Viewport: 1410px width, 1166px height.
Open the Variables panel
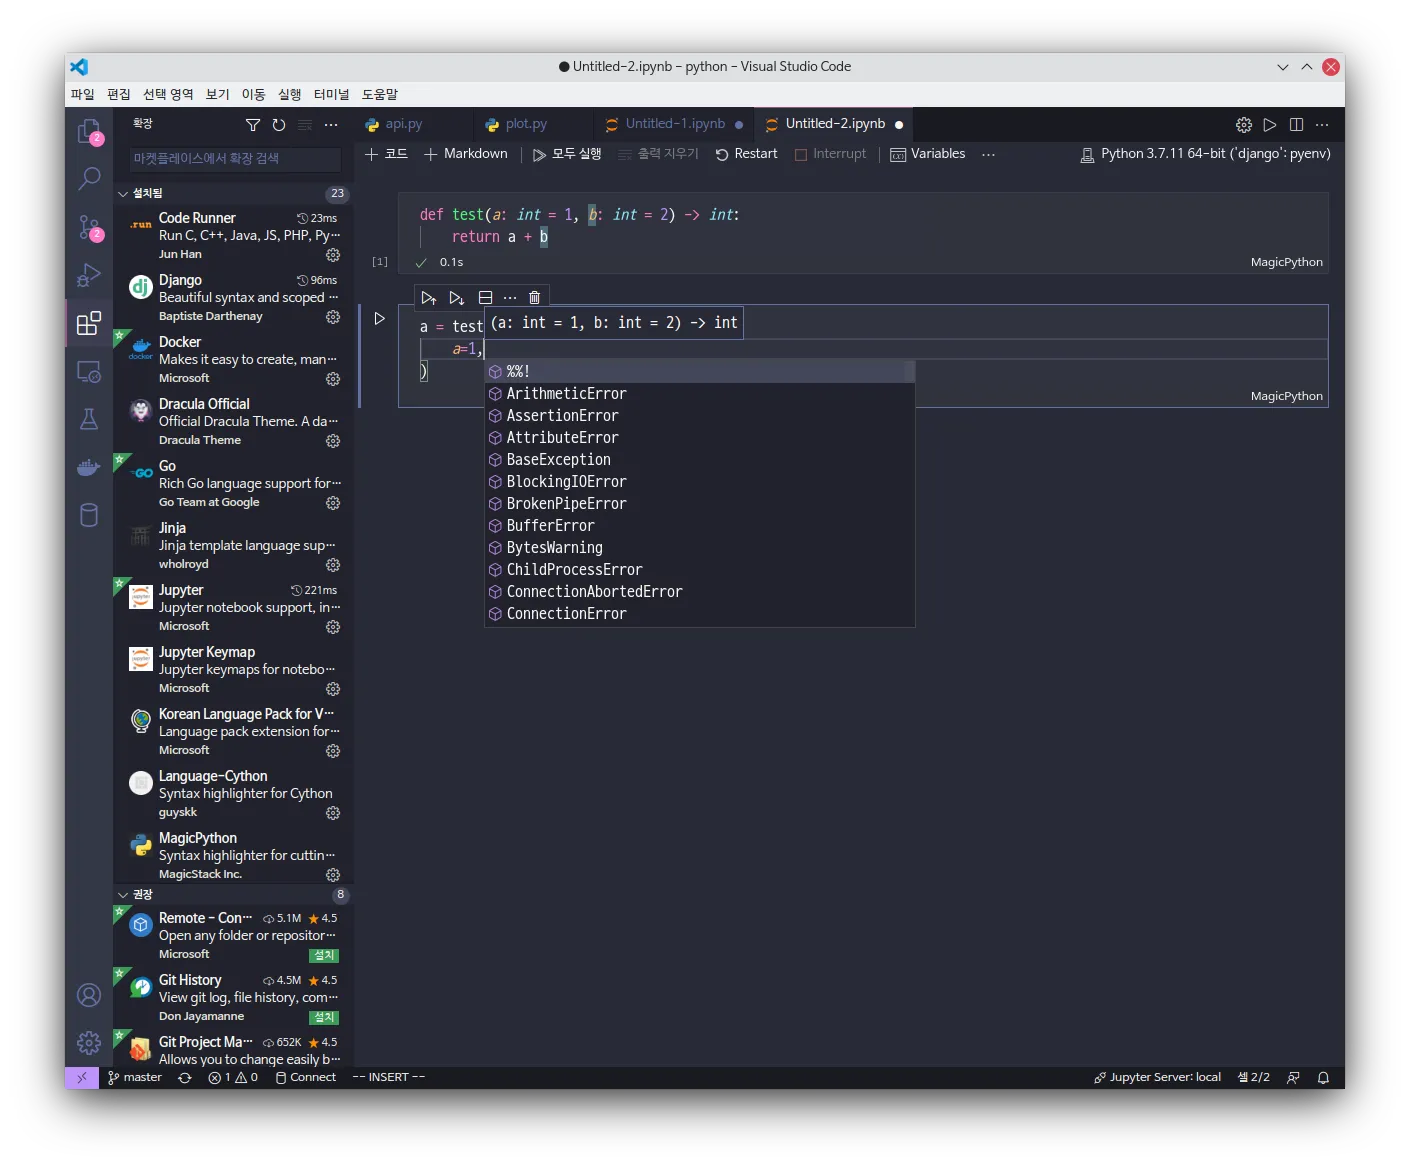point(928,154)
